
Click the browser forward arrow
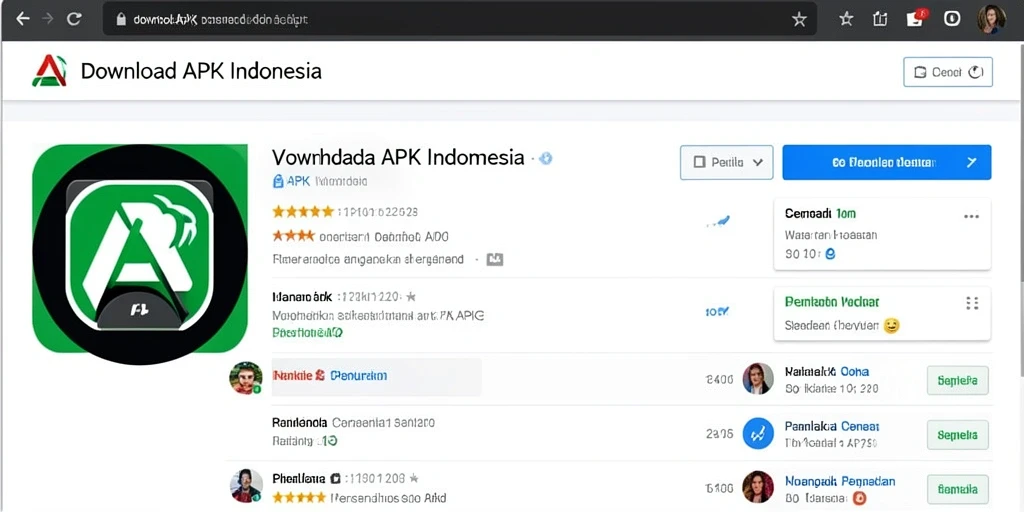(48, 19)
